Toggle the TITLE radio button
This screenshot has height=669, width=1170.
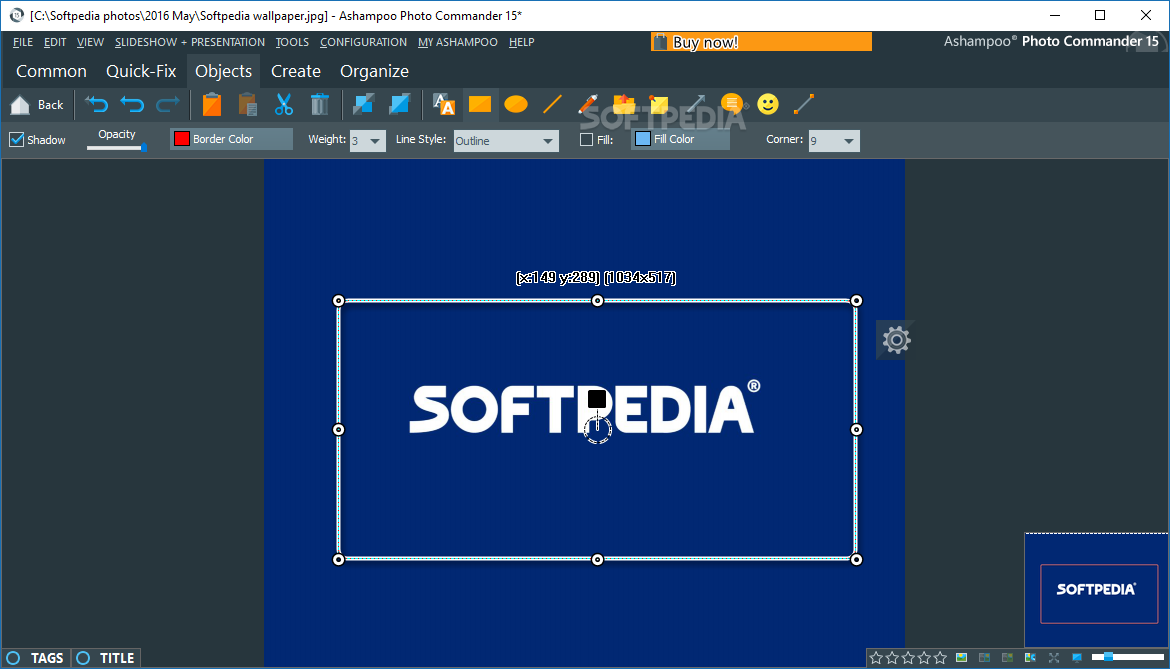83,658
